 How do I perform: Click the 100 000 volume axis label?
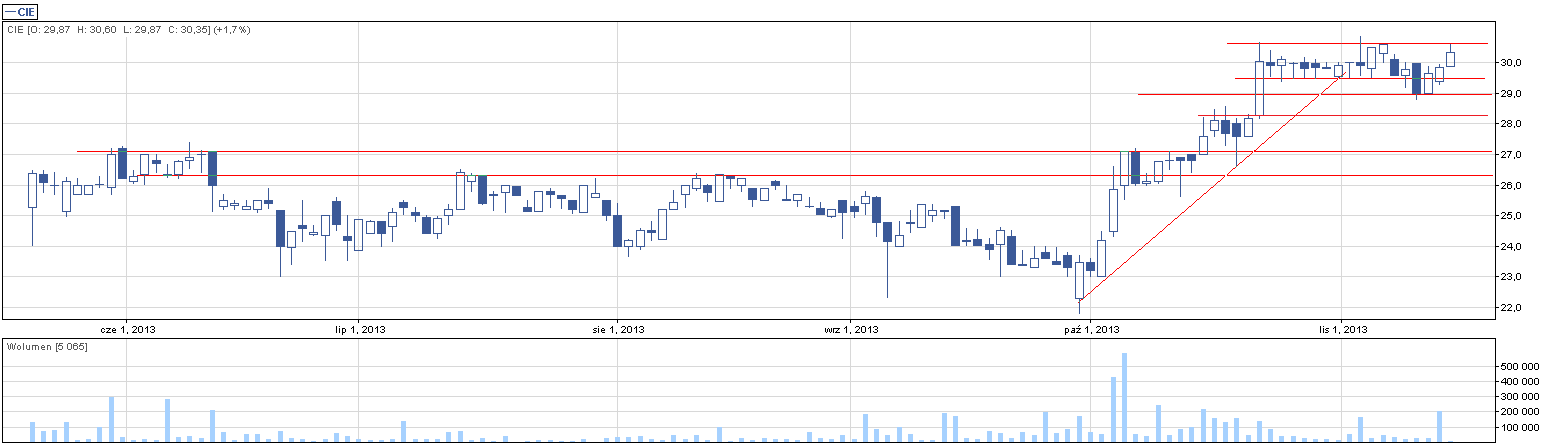[1518, 428]
